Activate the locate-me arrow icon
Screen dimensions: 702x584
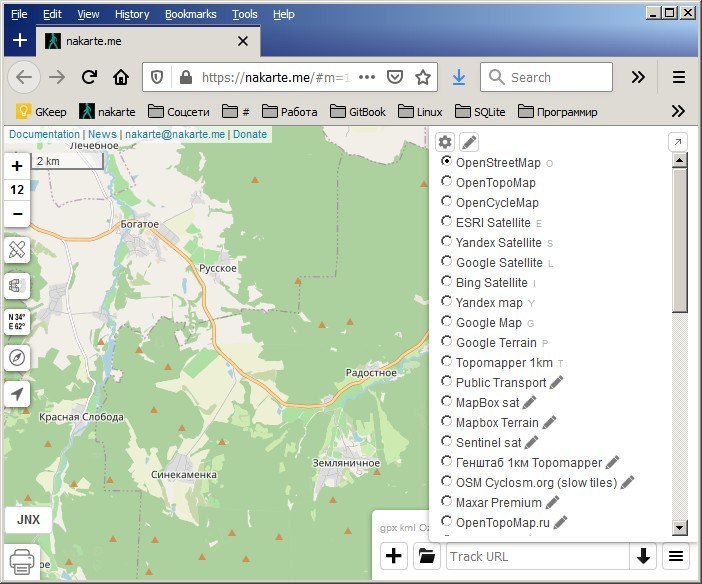click(x=17, y=394)
